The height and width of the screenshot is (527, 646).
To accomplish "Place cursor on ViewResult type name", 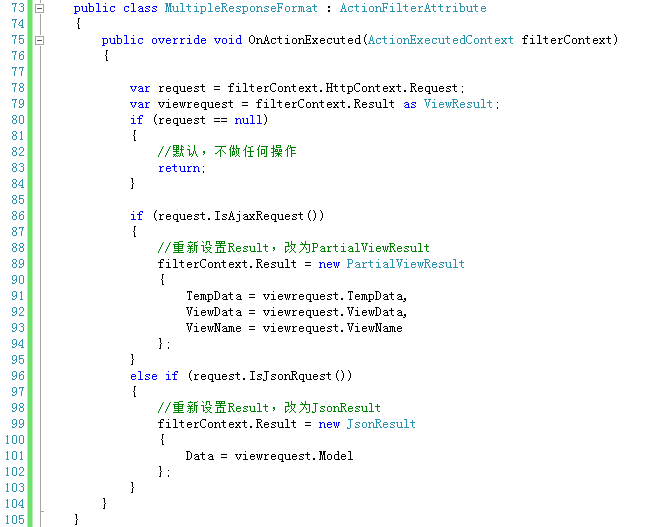I will [458, 104].
